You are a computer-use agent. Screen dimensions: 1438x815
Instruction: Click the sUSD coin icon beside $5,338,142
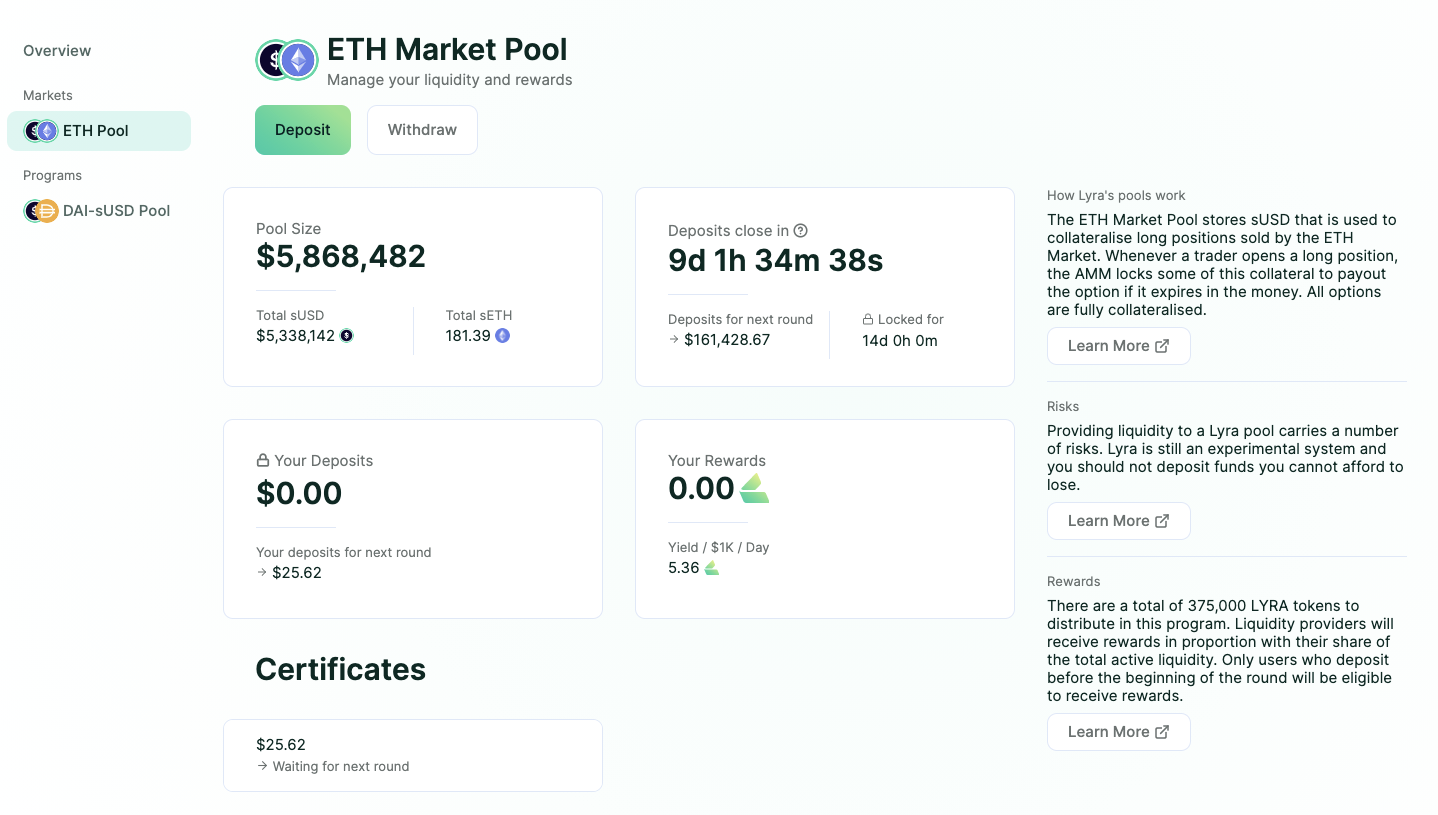click(346, 336)
